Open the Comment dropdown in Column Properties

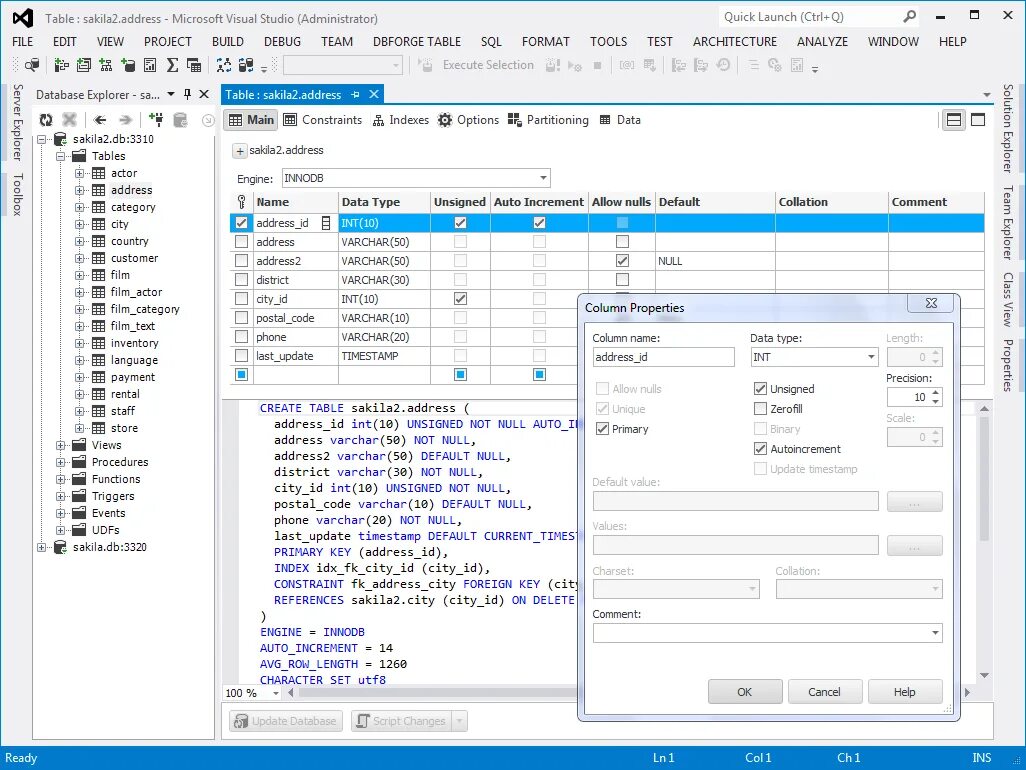[x=935, y=633]
